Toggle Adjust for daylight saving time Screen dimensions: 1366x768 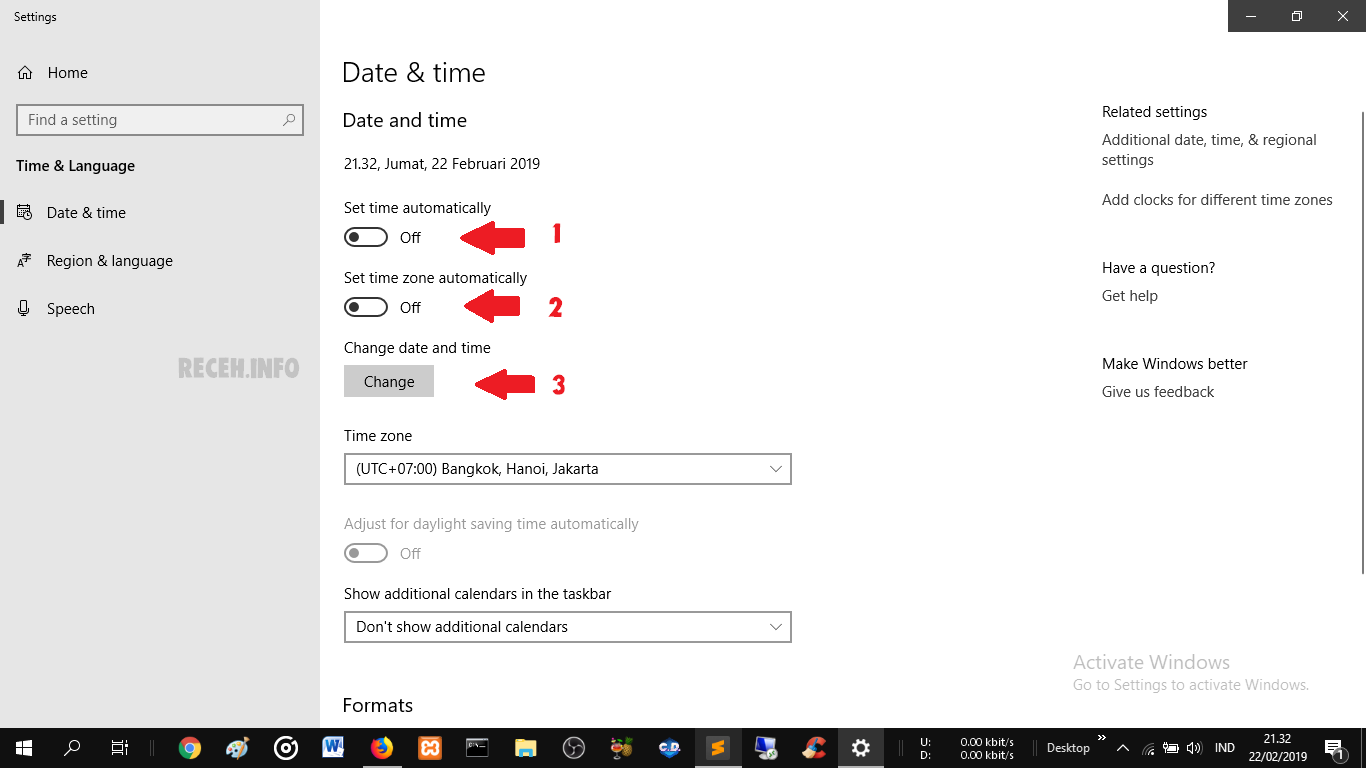[365, 553]
